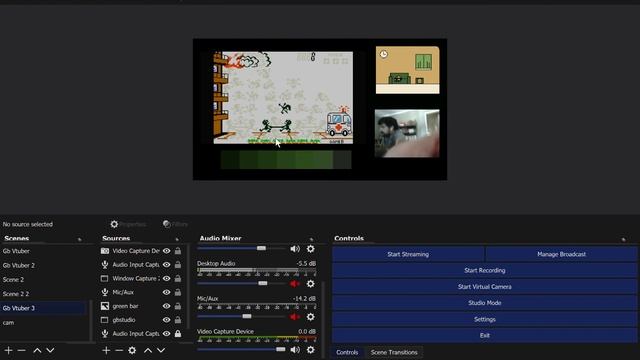The image size is (640, 360).
Task: Click the camera icon of Video Capture Device source
Action: 105,251
